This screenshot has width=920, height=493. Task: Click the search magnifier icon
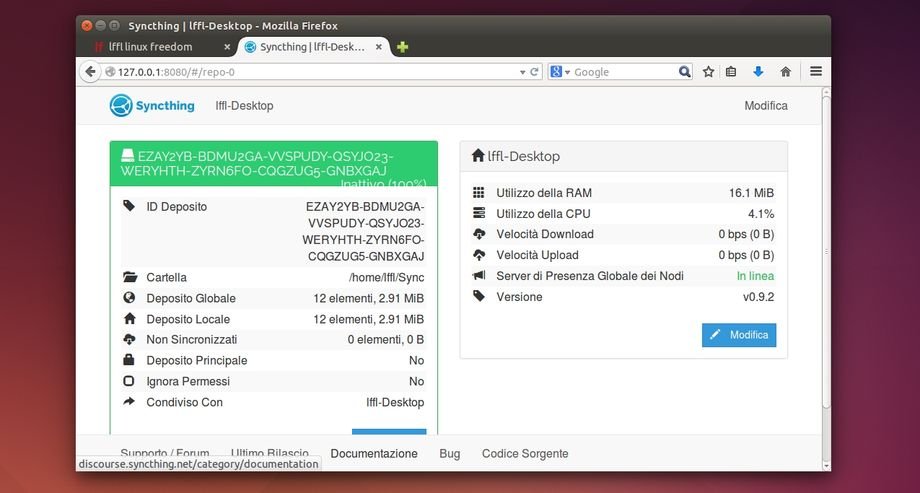click(685, 72)
